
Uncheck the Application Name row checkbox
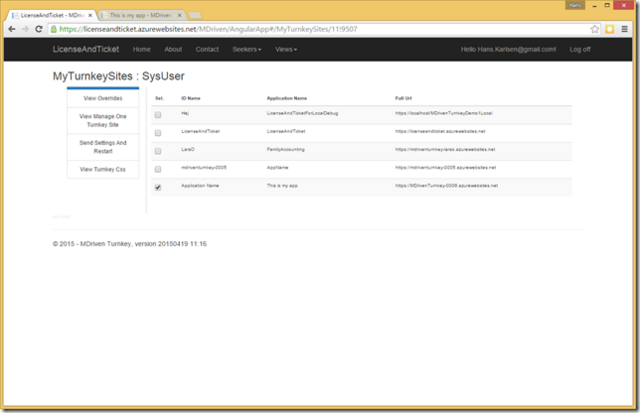click(158, 187)
